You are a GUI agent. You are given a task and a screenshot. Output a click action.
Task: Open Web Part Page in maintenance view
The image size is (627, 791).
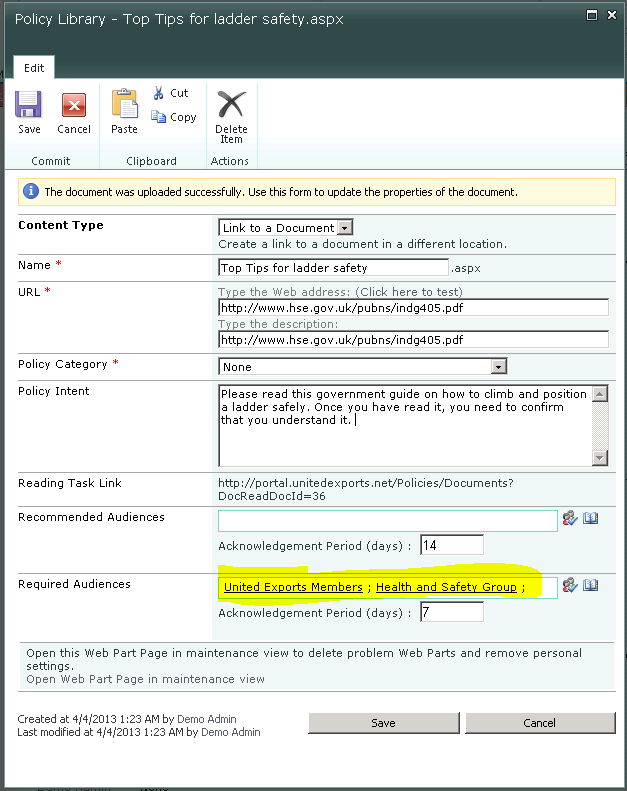pos(145,679)
